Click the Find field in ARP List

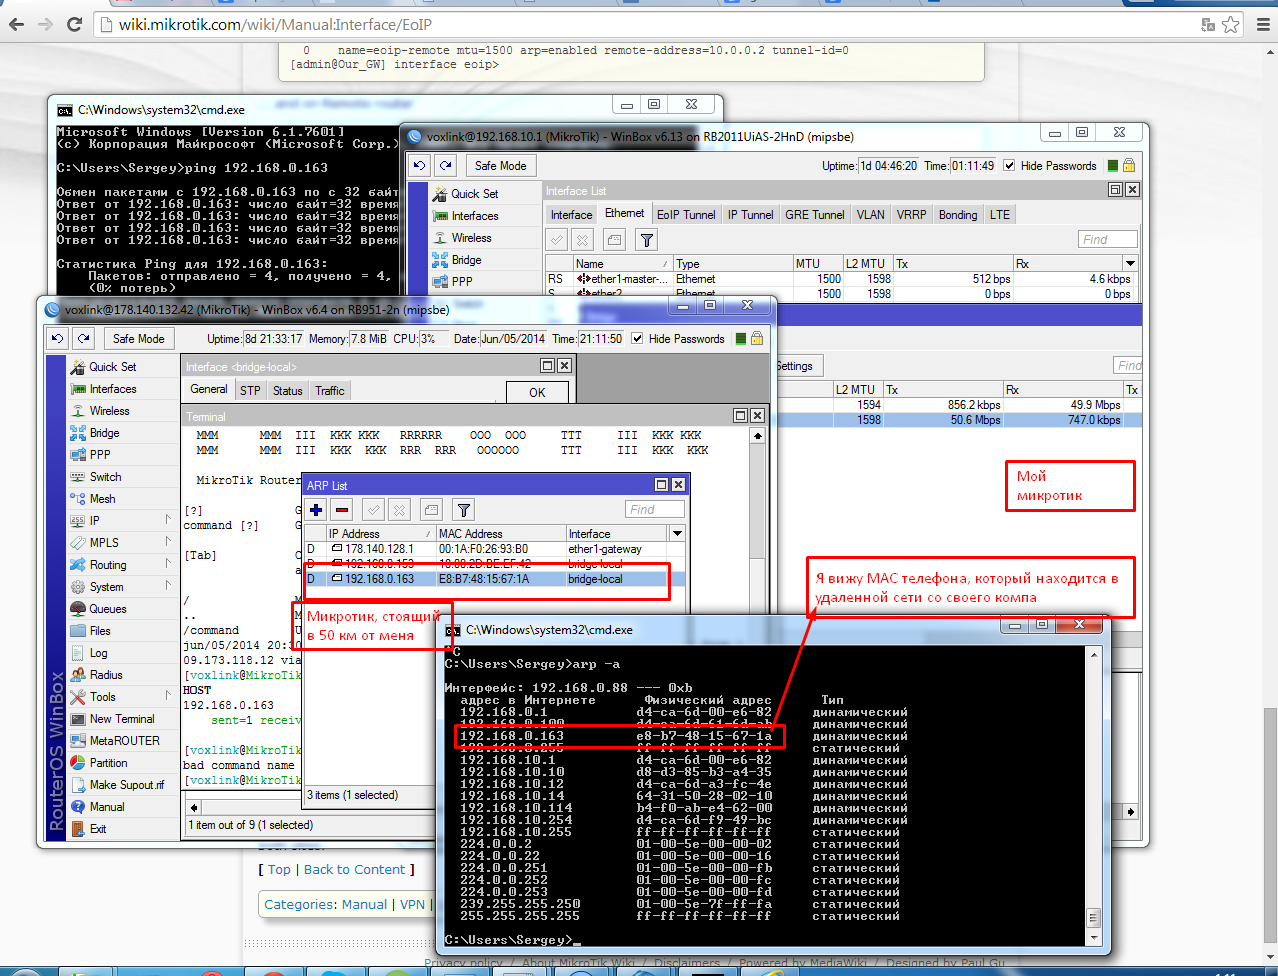tap(655, 510)
